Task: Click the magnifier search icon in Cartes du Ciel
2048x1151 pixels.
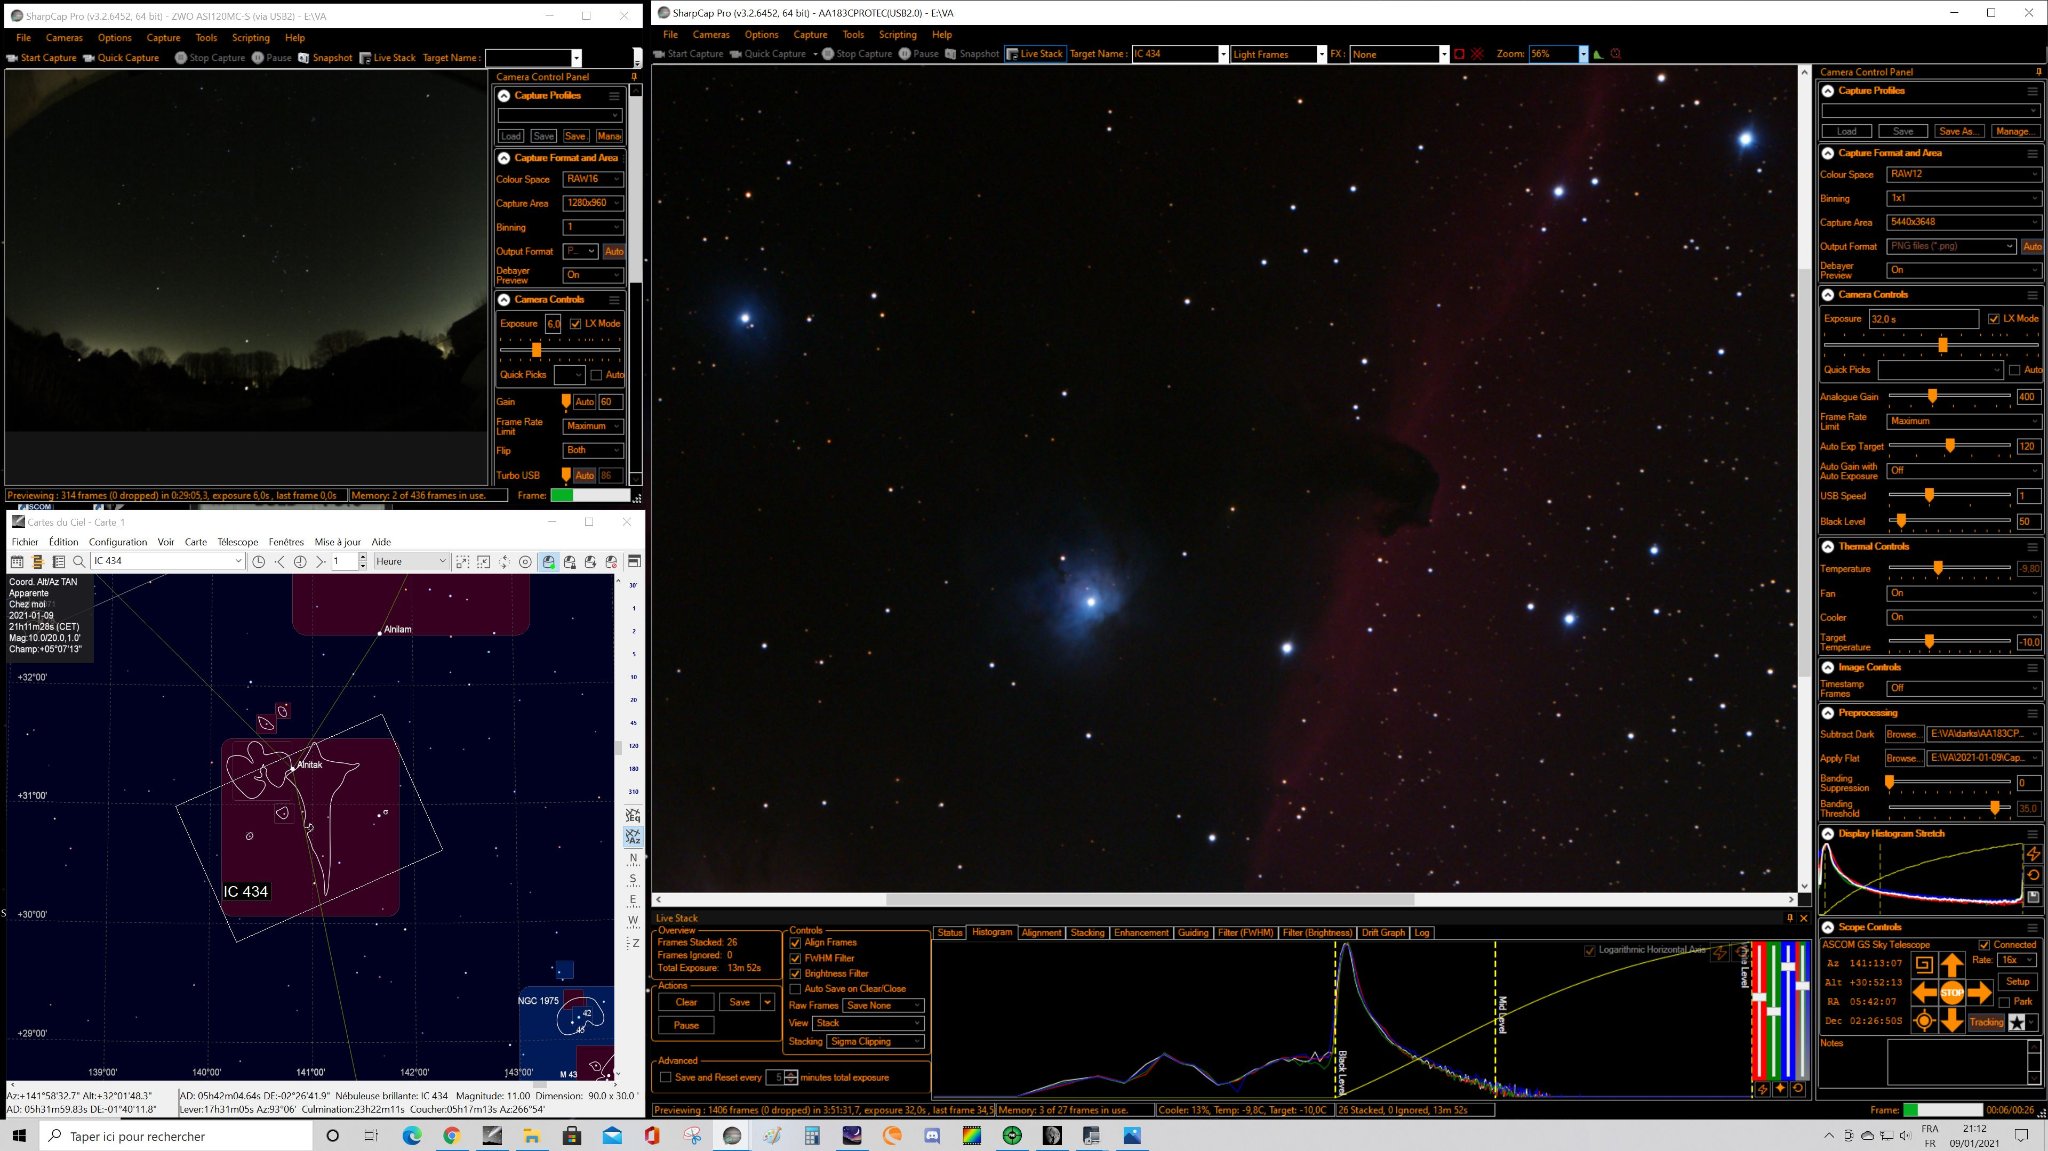Action: point(79,562)
